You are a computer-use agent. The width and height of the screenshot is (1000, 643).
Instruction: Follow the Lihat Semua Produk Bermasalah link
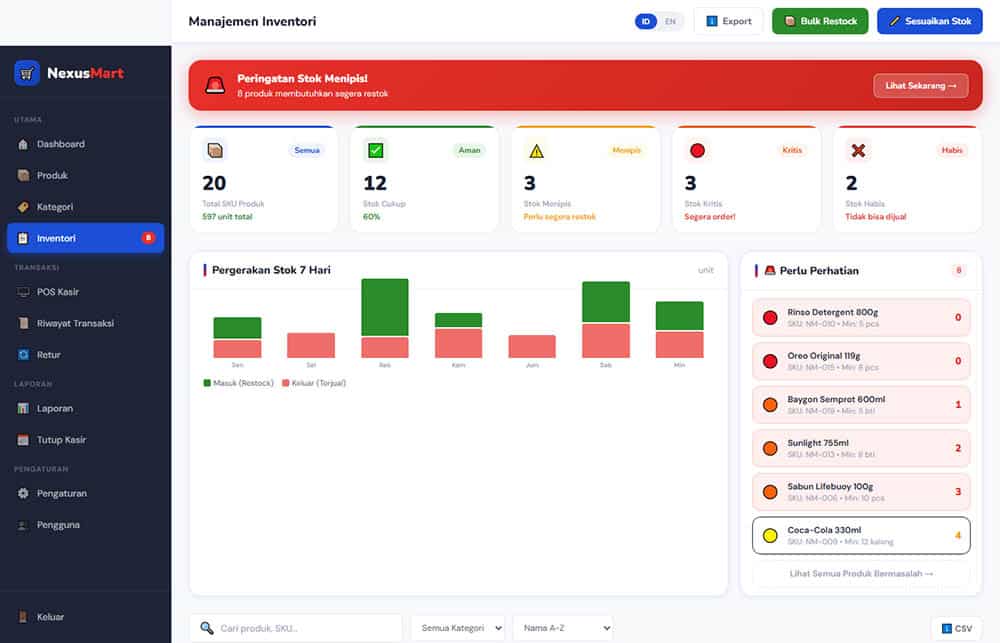(861, 573)
